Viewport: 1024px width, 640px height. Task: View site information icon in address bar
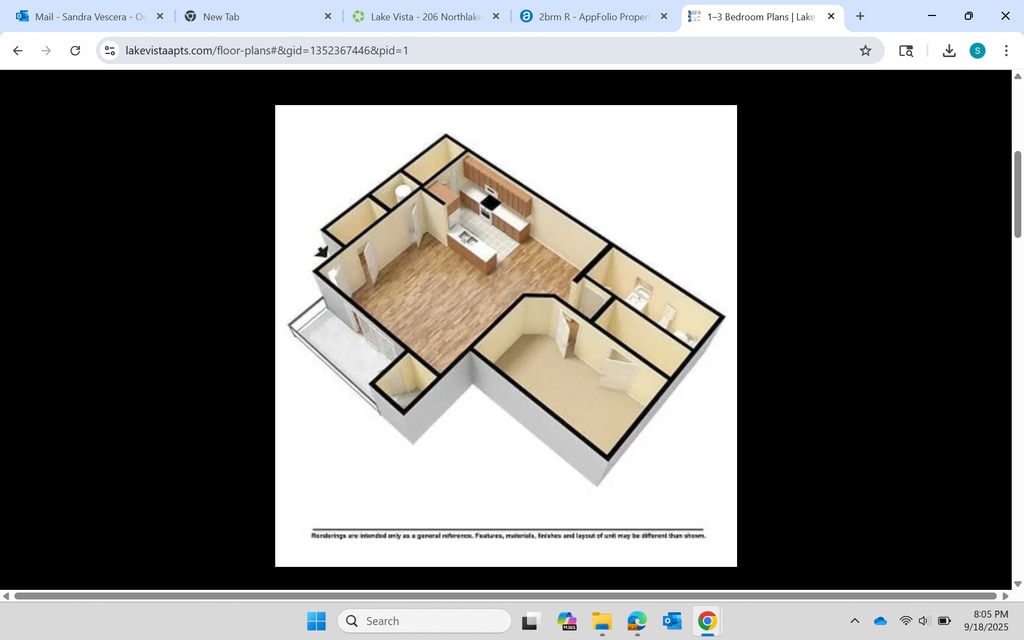coord(111,51)
